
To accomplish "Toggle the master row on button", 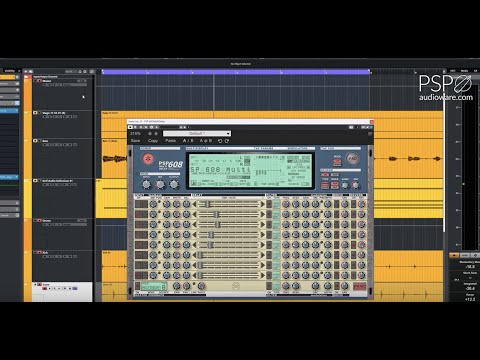I will pyautogui.click(x=137, y=286).
